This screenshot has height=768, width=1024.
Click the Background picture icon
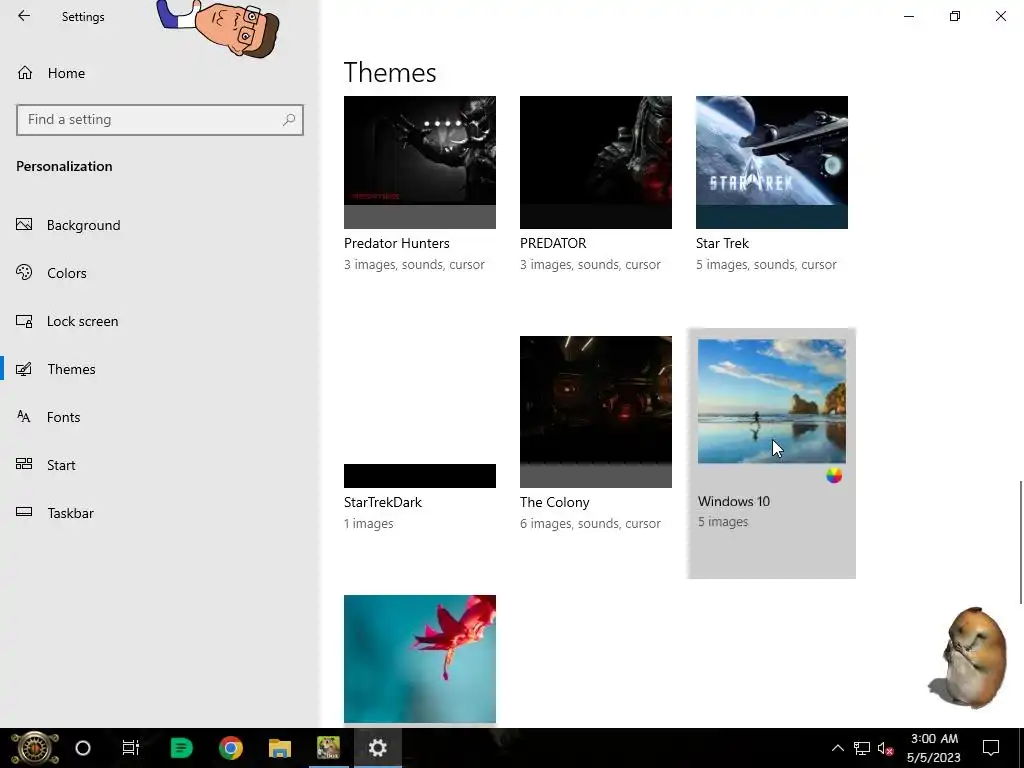pos(24,225)
